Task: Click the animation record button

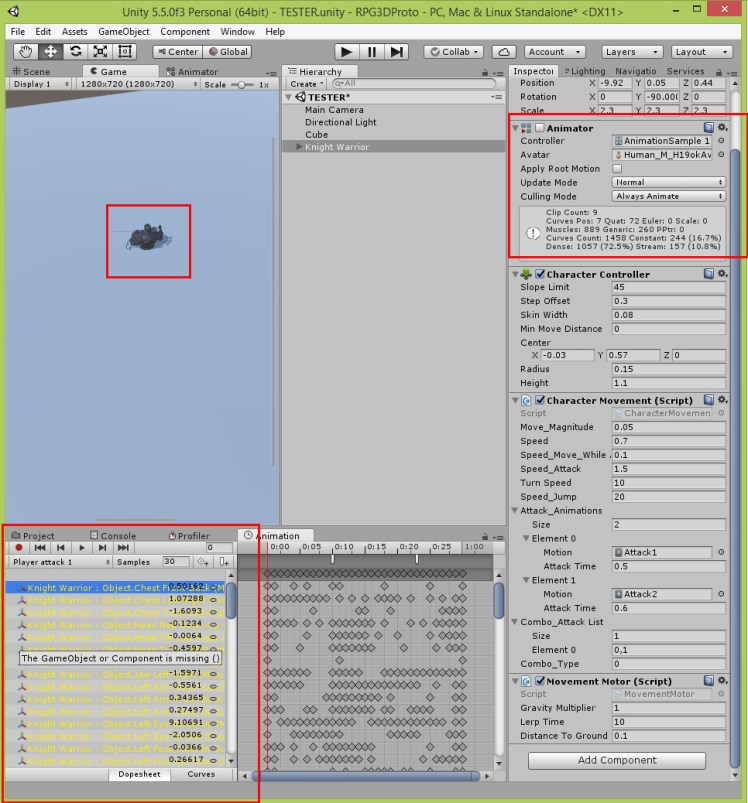Action: (x=18, y=547)
